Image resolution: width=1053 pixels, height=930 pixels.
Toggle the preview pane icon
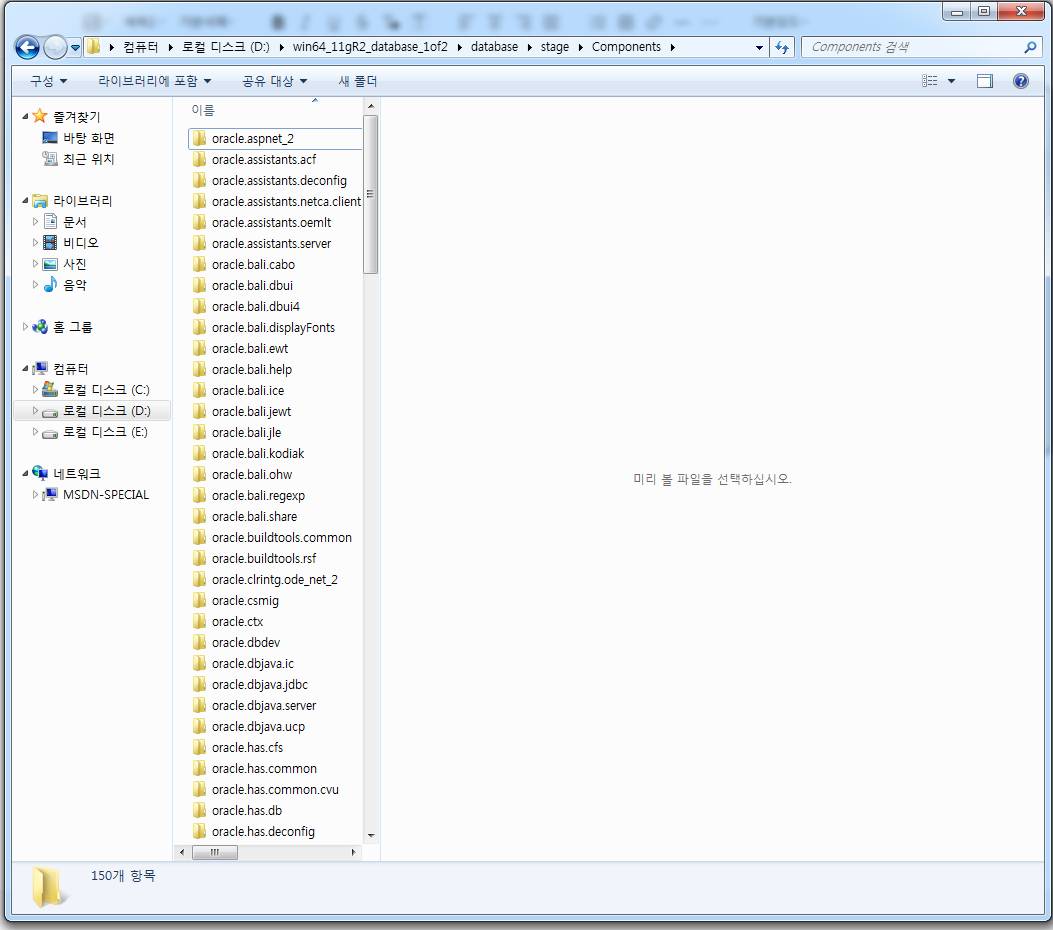pyautogui.click(x=985, y=81)
